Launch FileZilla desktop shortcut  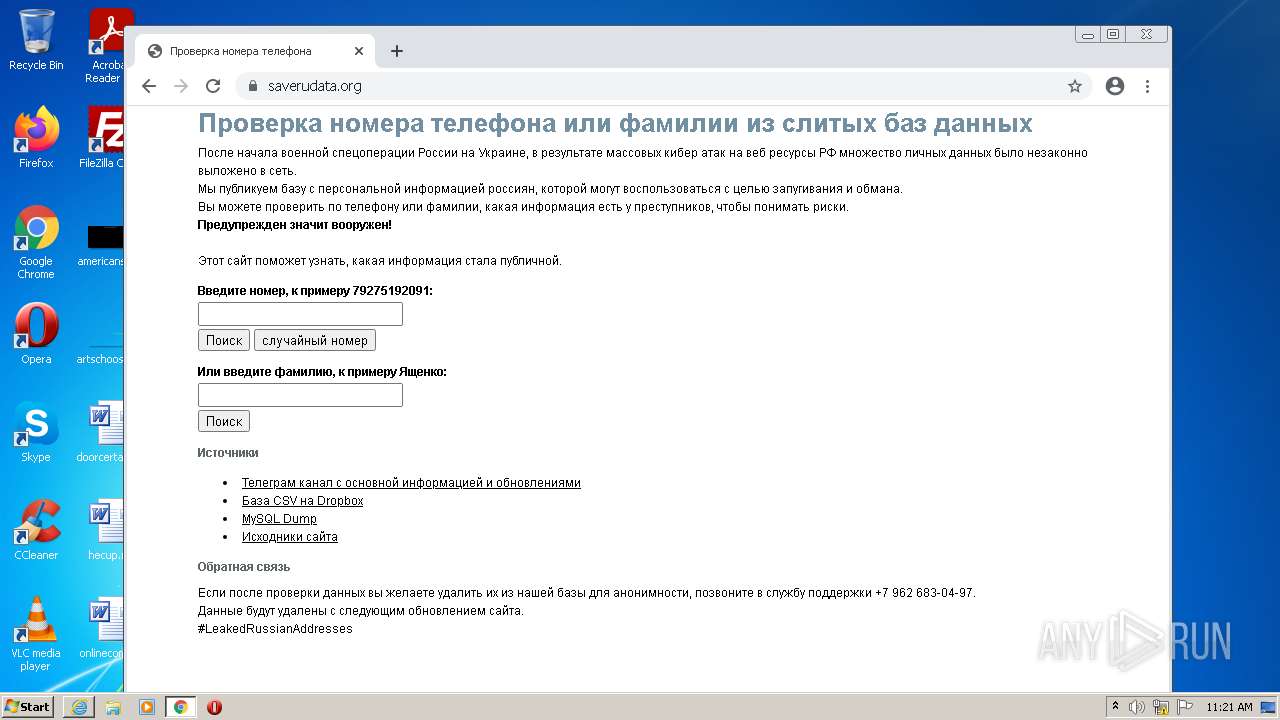104,137
